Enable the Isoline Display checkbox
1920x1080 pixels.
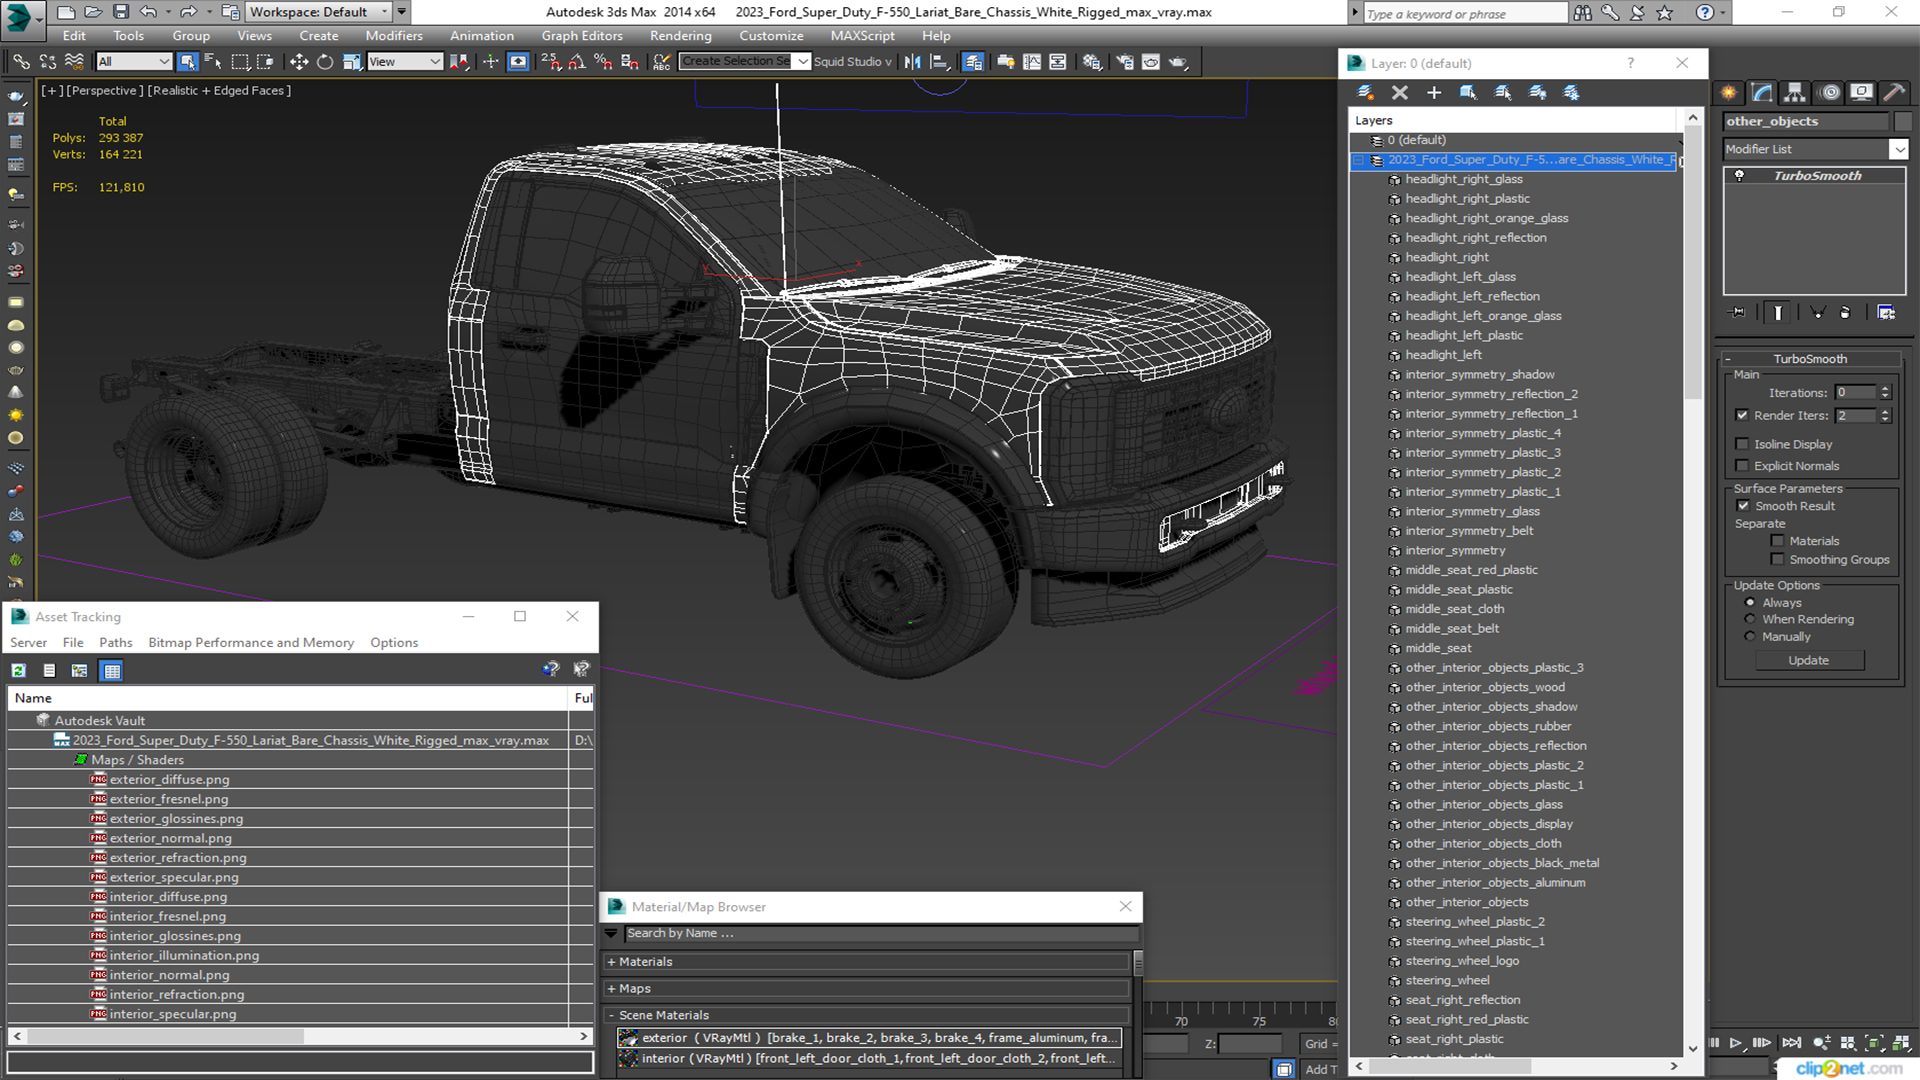point(1742,444)
